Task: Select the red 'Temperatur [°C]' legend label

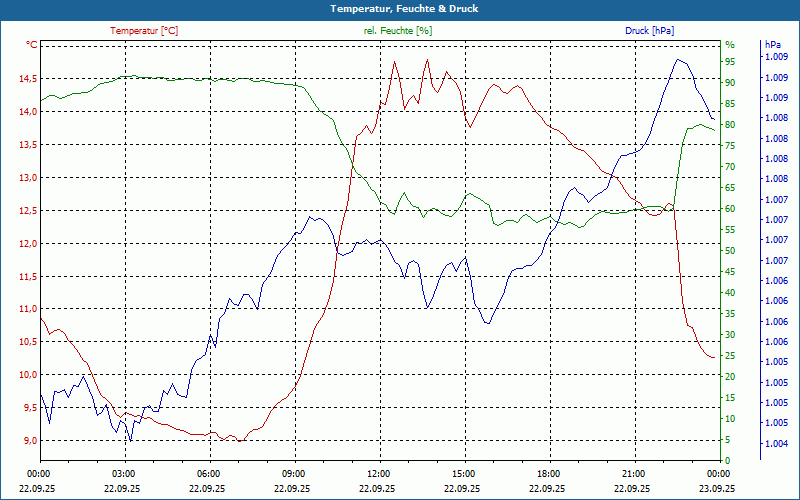Action: [144, 31]
